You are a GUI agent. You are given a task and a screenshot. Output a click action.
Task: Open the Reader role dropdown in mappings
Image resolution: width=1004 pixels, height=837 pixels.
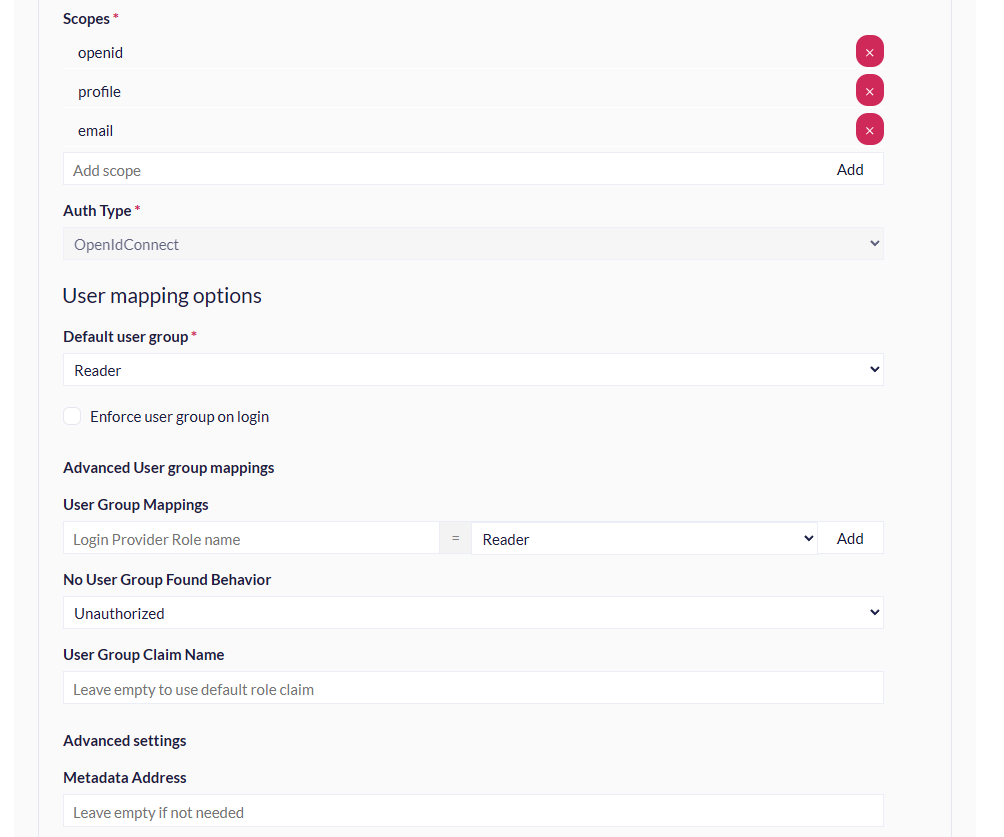click(x=644, y=537)
